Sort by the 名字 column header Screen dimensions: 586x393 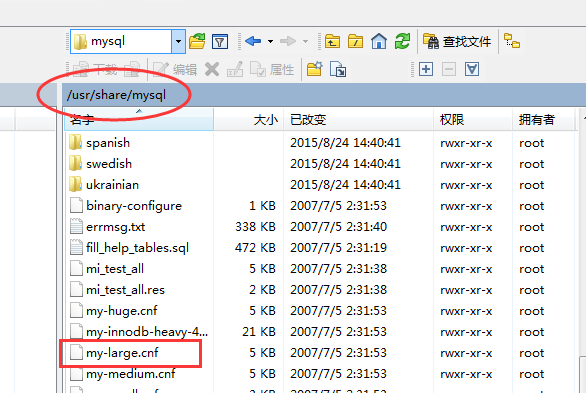tap(139, 120)
